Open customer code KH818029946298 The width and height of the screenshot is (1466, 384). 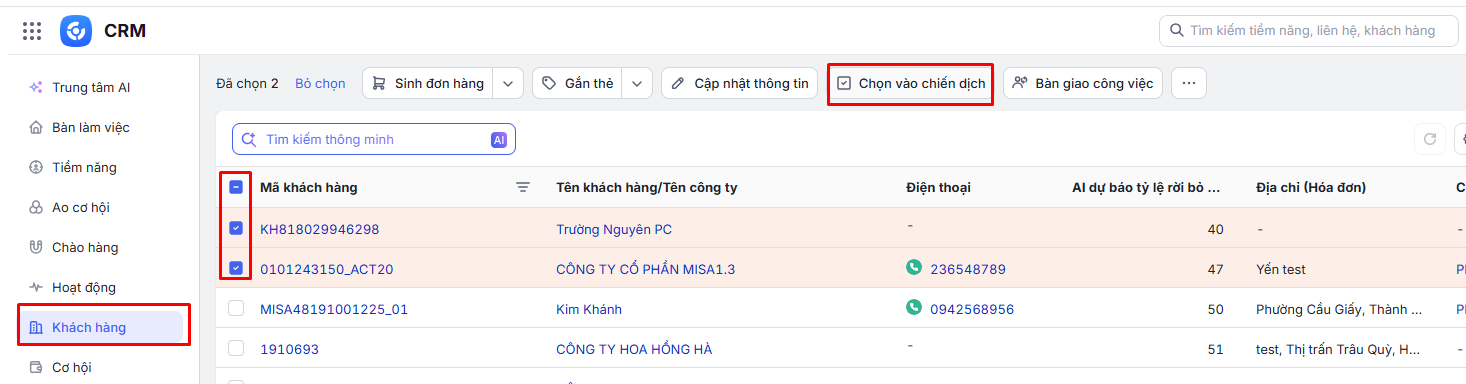(x=320, y=229)
